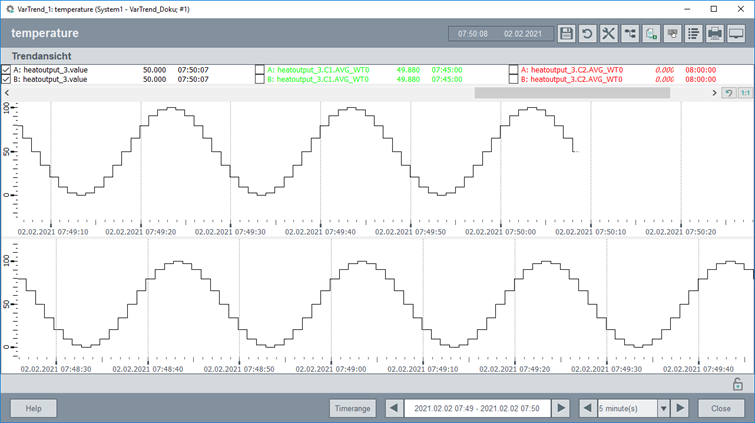Viewport: 755px width, 423px height.
Task: Click the horizontal scrollbar thumb in legend
Action: pos(571,93)
